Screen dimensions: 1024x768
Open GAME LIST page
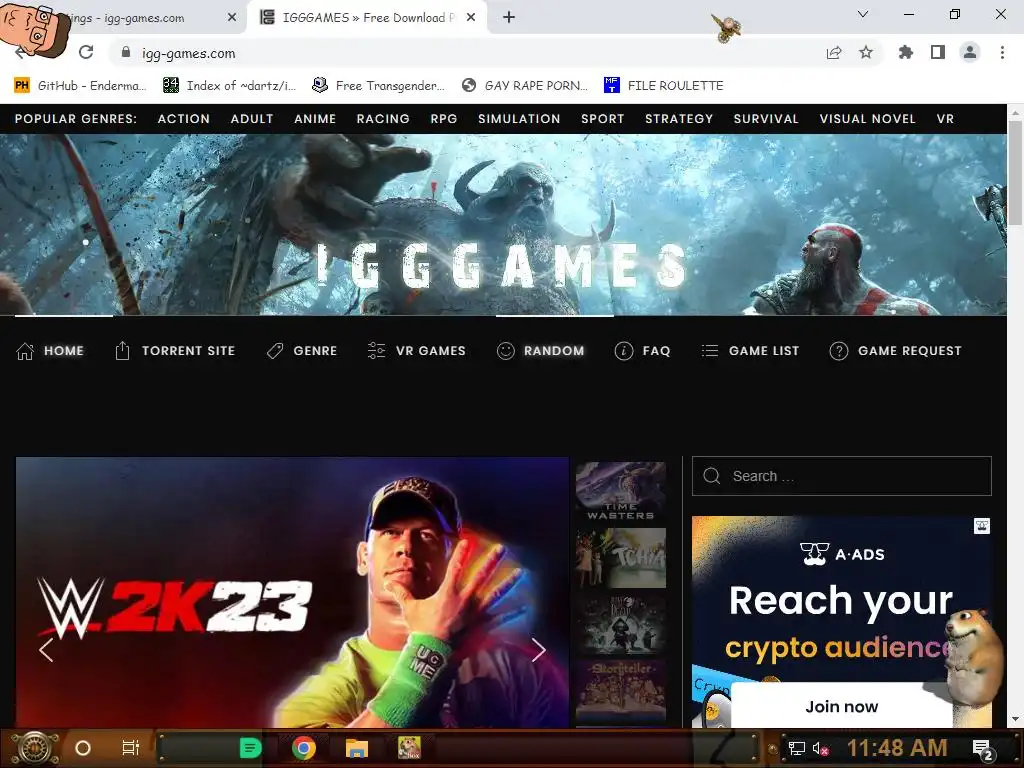coord(750,351)
